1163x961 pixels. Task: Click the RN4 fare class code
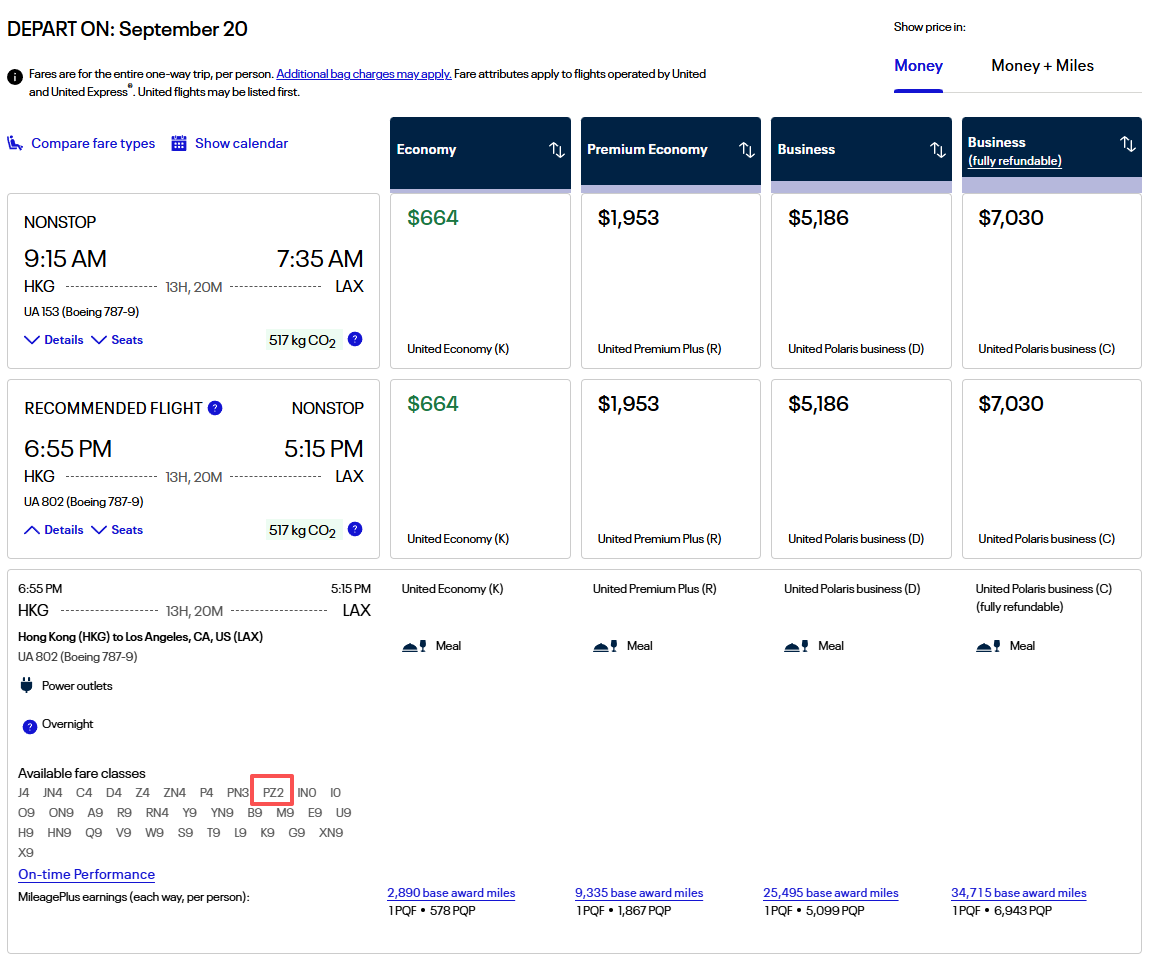click(x=157, y=813)
